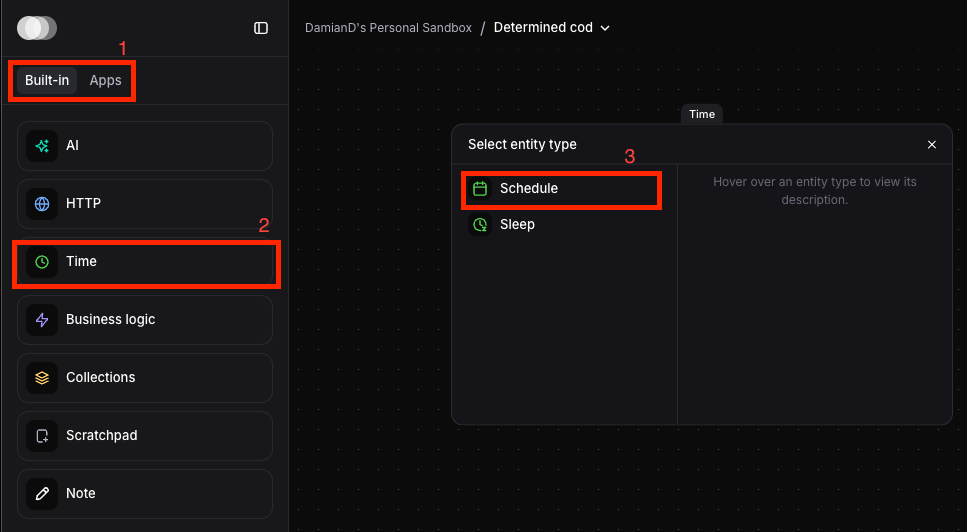967x532 pixels.
Task: Click the Scratchpad icon
Action: tap(42, 436)
